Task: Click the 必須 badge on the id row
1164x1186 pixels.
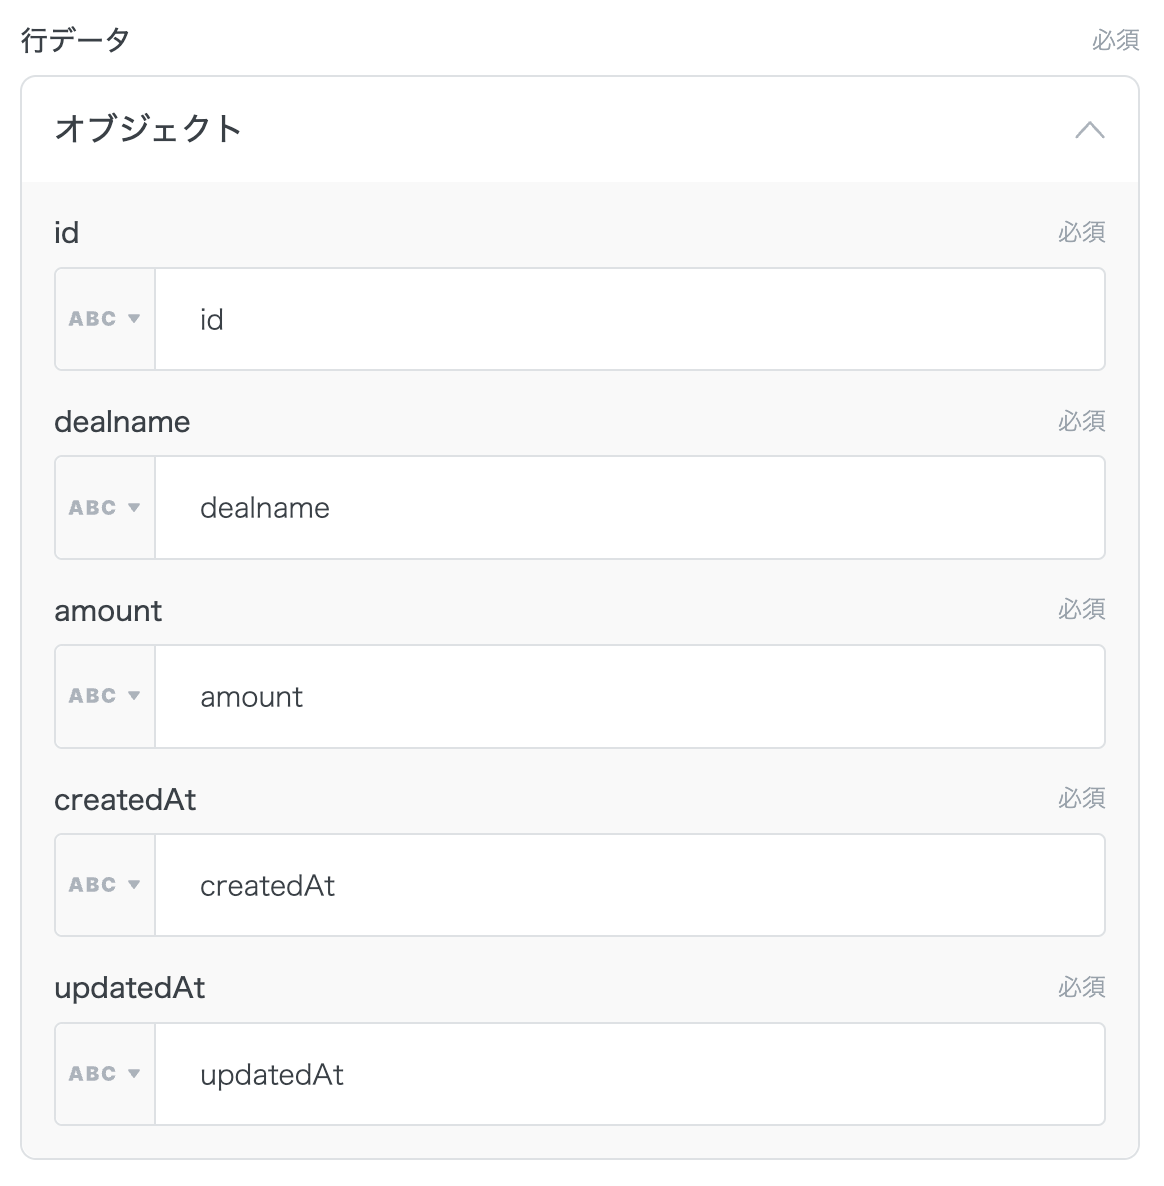Action: (1081, 232)
